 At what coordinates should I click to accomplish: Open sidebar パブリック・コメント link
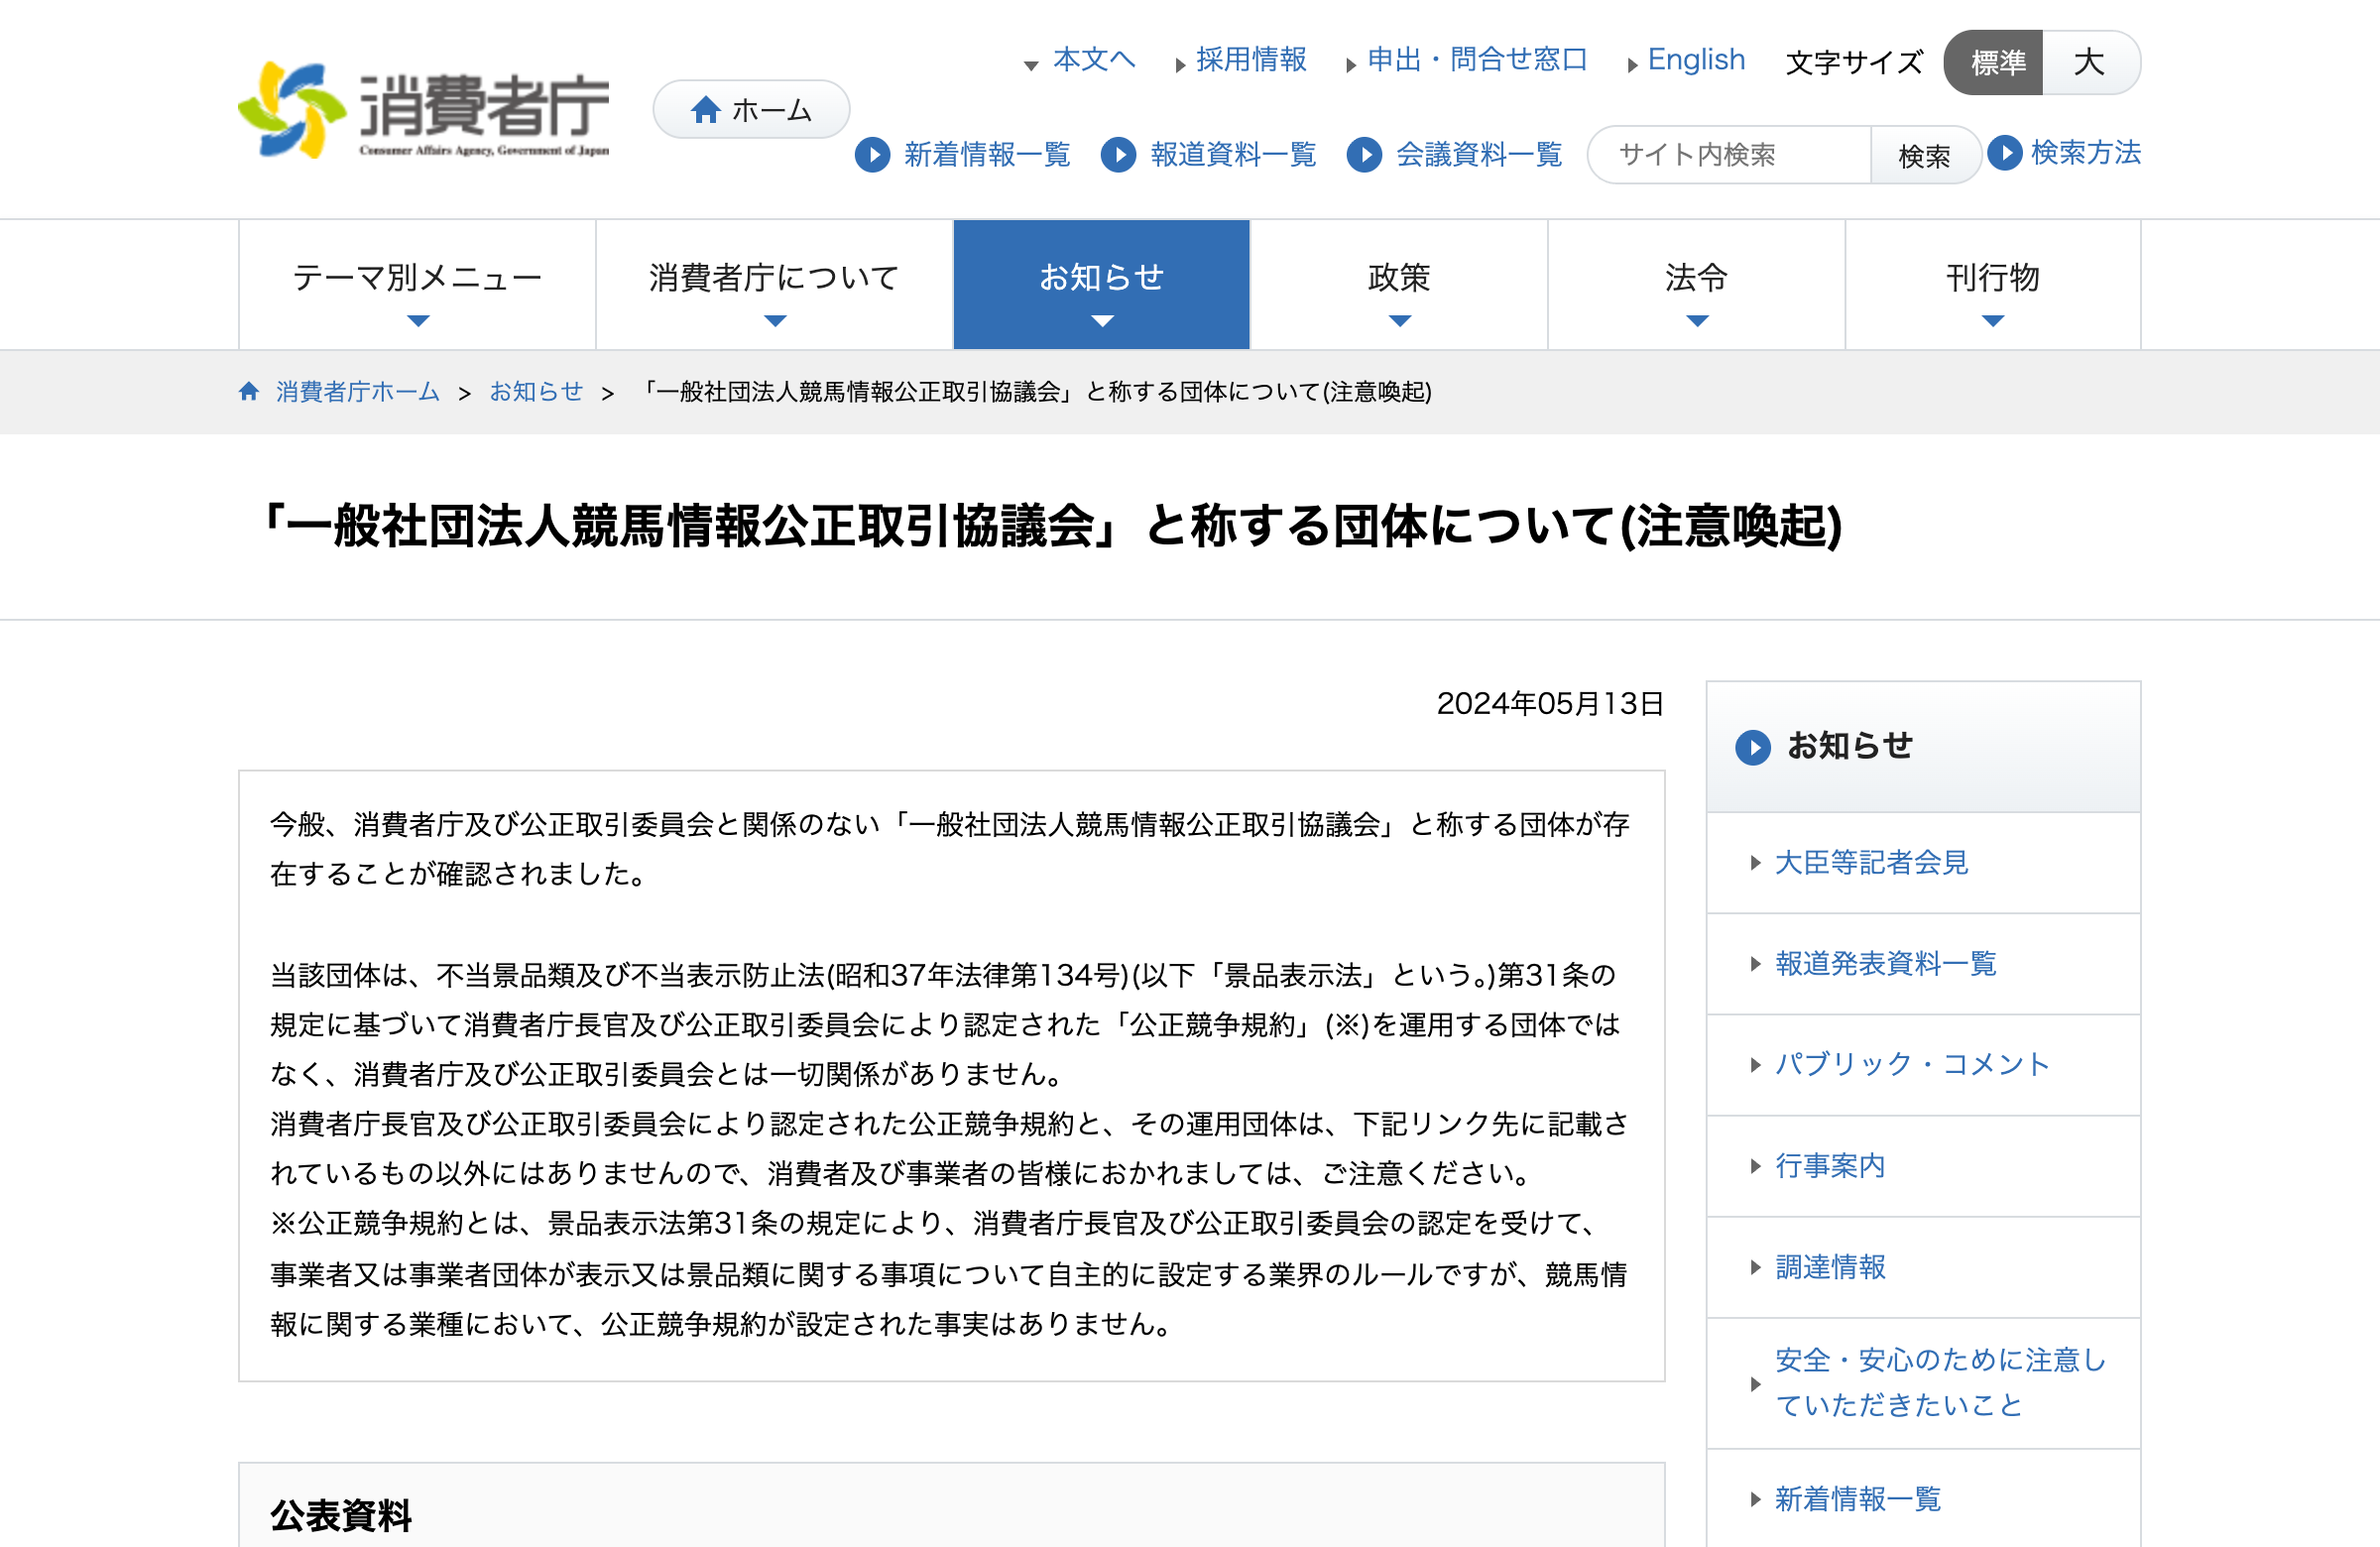[x=1912, y=1065]
